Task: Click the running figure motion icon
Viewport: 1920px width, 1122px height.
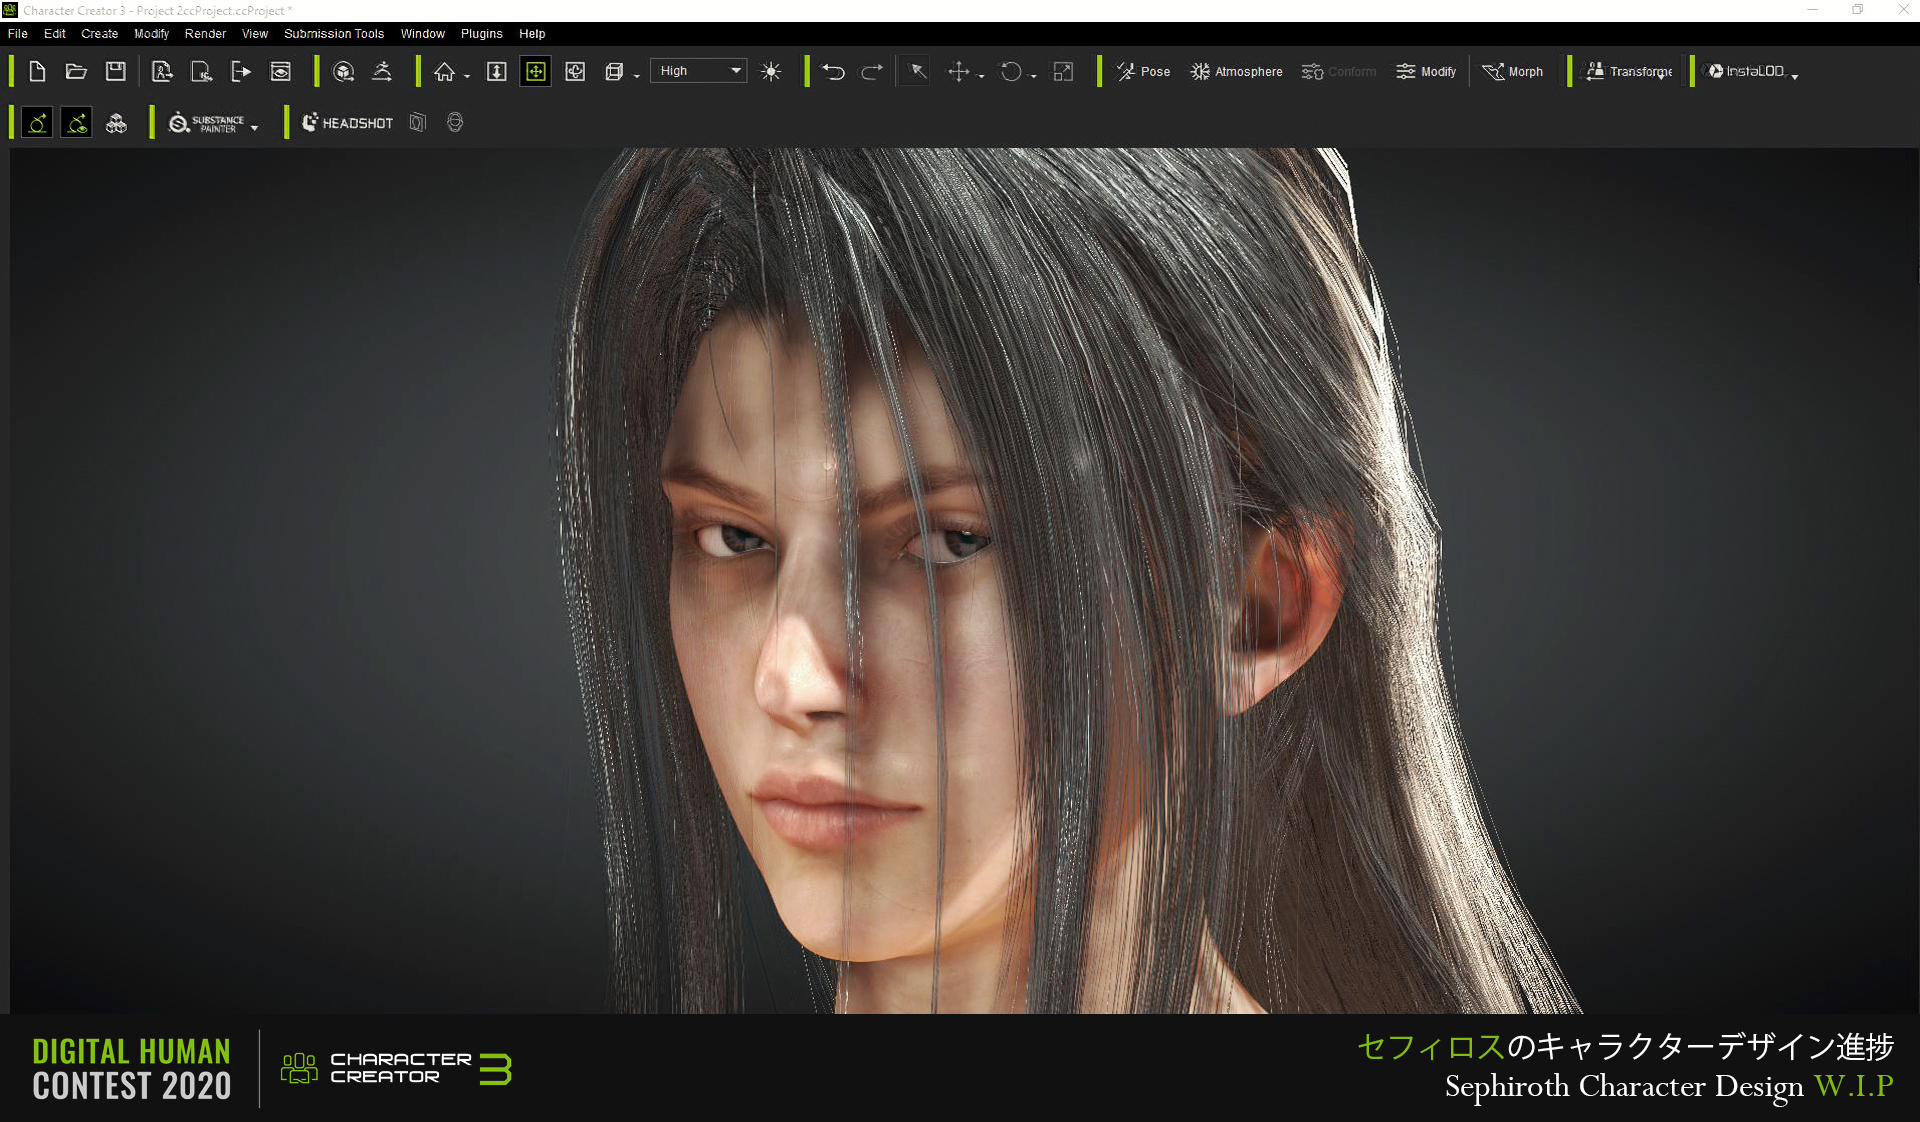Action: (x=382, y=72)
